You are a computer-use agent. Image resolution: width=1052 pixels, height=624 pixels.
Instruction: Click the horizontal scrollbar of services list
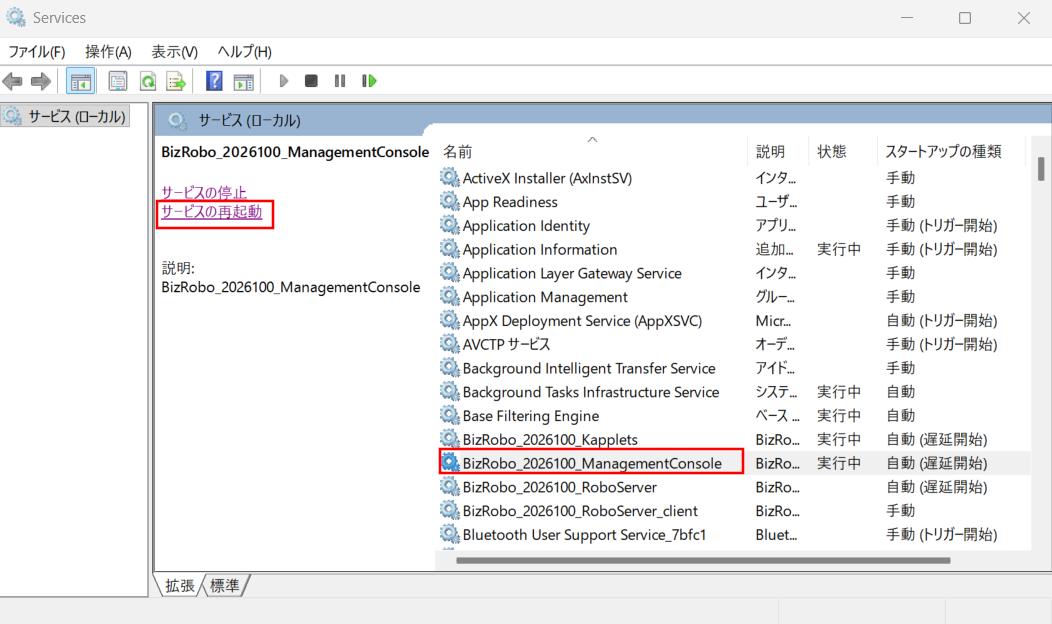point(702,560)
